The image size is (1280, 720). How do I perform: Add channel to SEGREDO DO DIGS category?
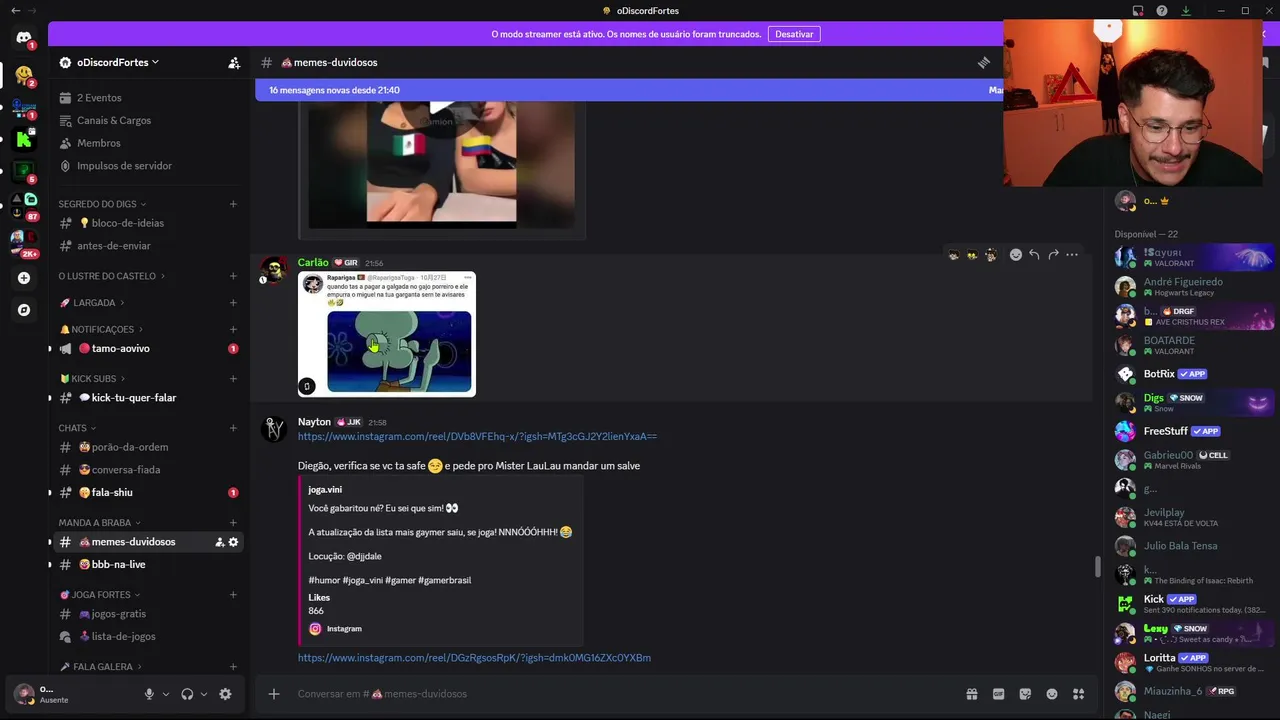(x=233, y=204)
